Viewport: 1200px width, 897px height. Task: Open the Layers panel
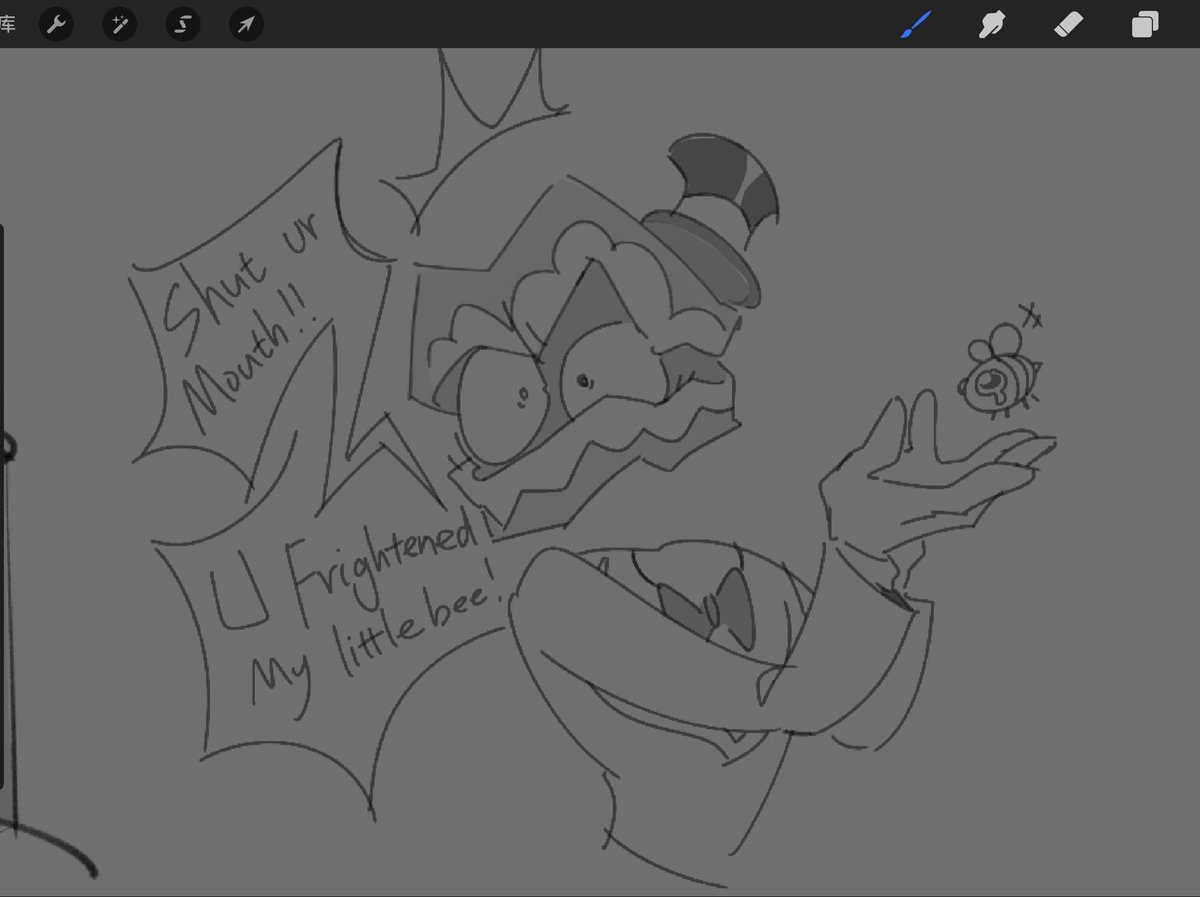(x=1144, y=24)
